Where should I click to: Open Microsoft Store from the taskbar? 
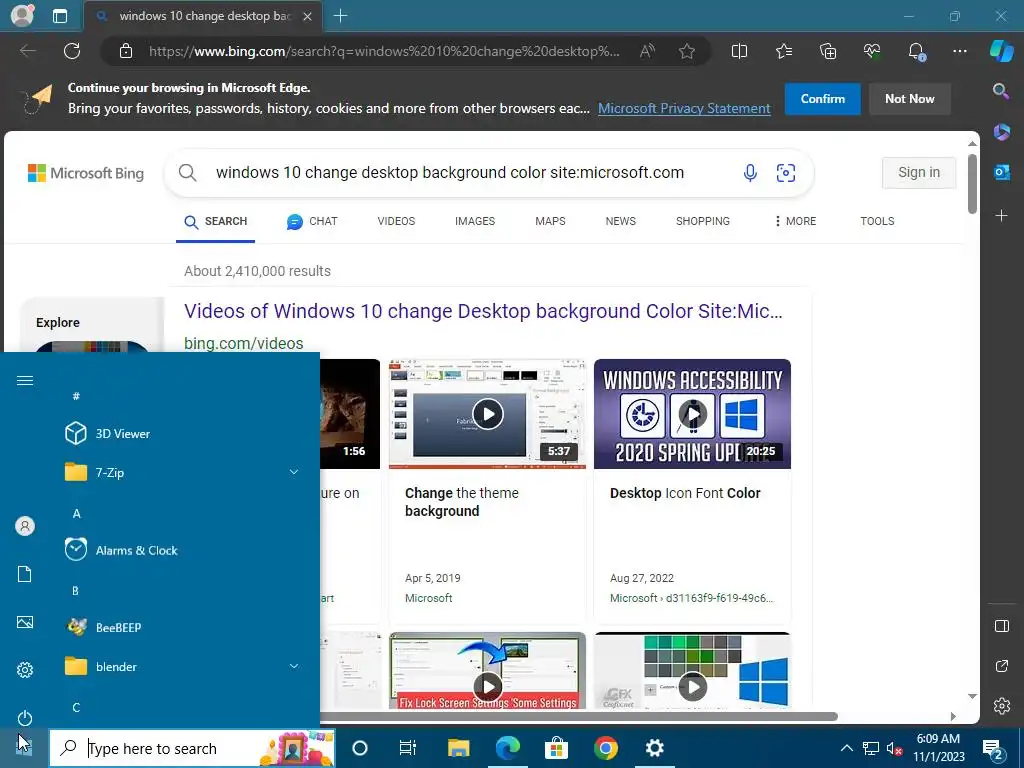coord(556,748)
